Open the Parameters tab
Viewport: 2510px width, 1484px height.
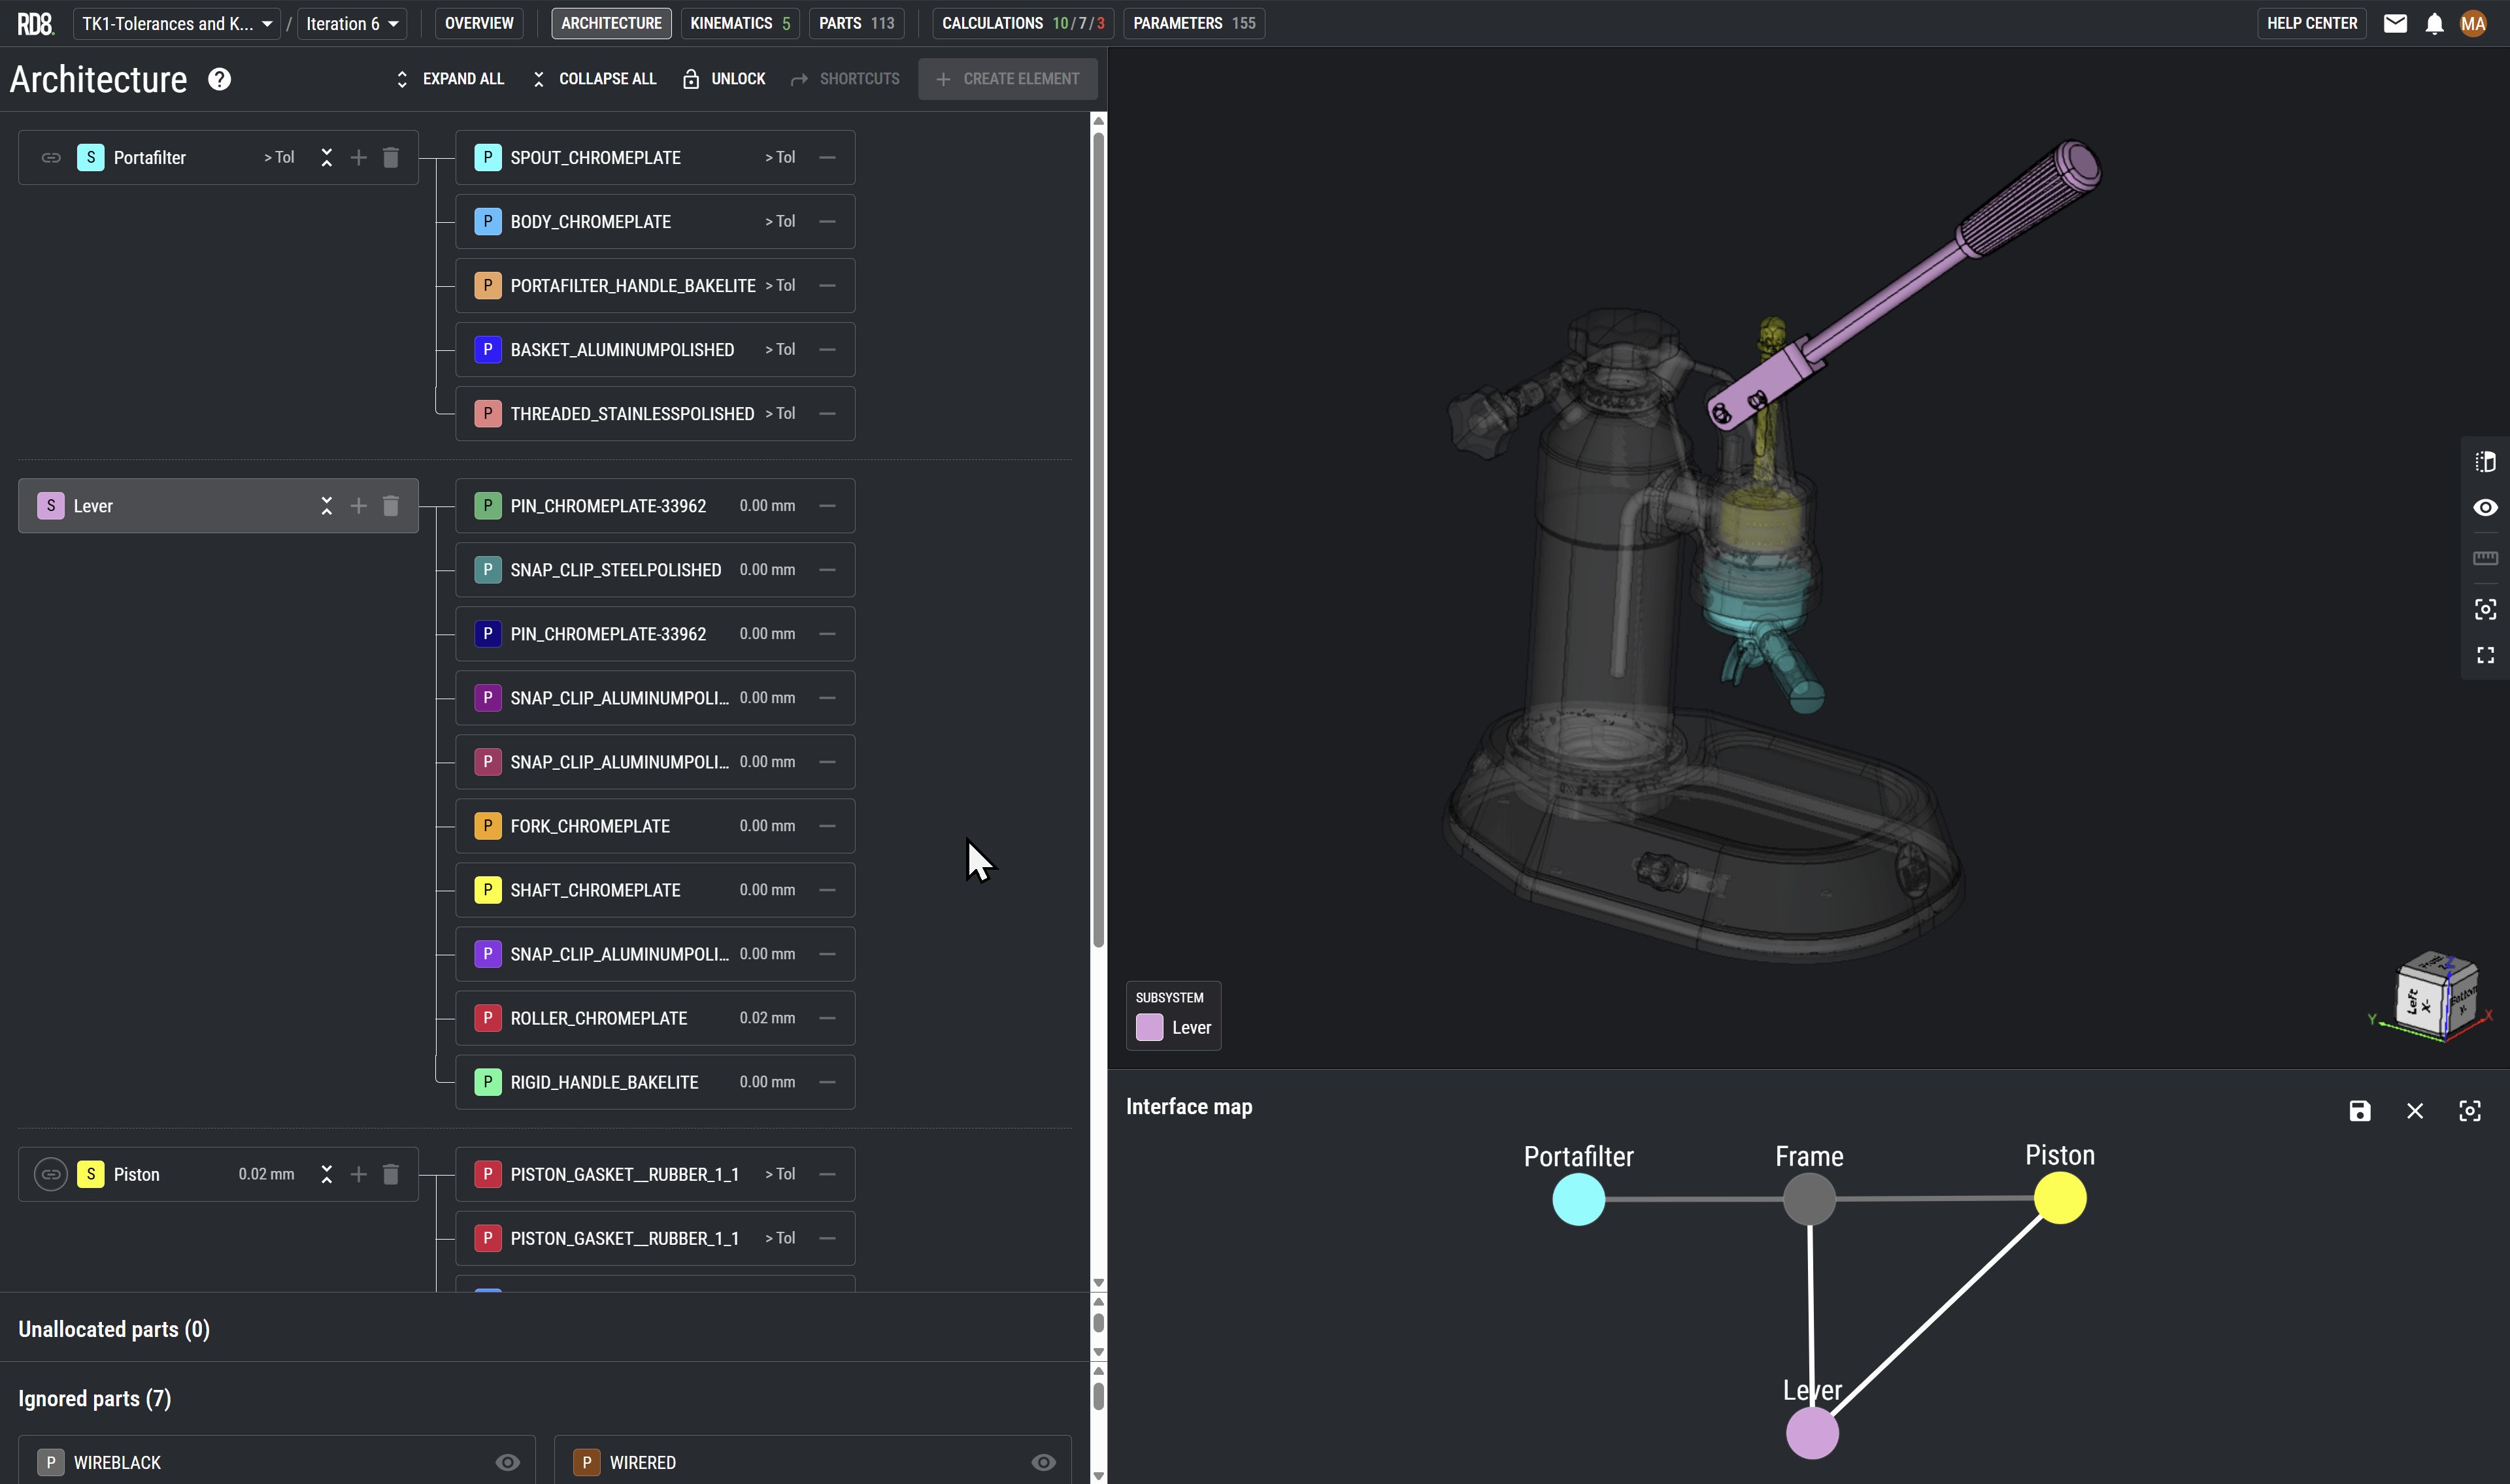tap(1193, 24)
